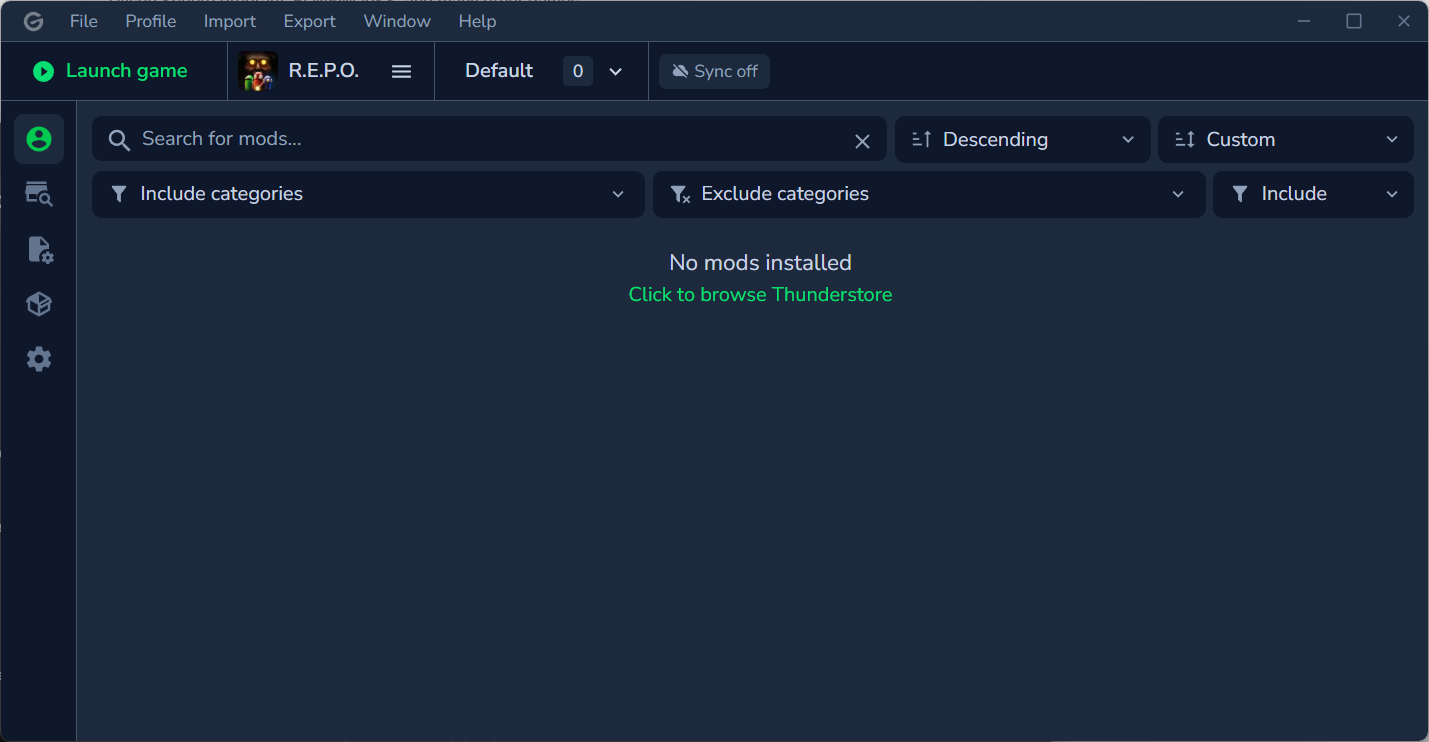Viewport: 1429px width, 742px height.
Task: Open the installed mods profile page icon
Action: pyautogui.click(x=39, y=139)
